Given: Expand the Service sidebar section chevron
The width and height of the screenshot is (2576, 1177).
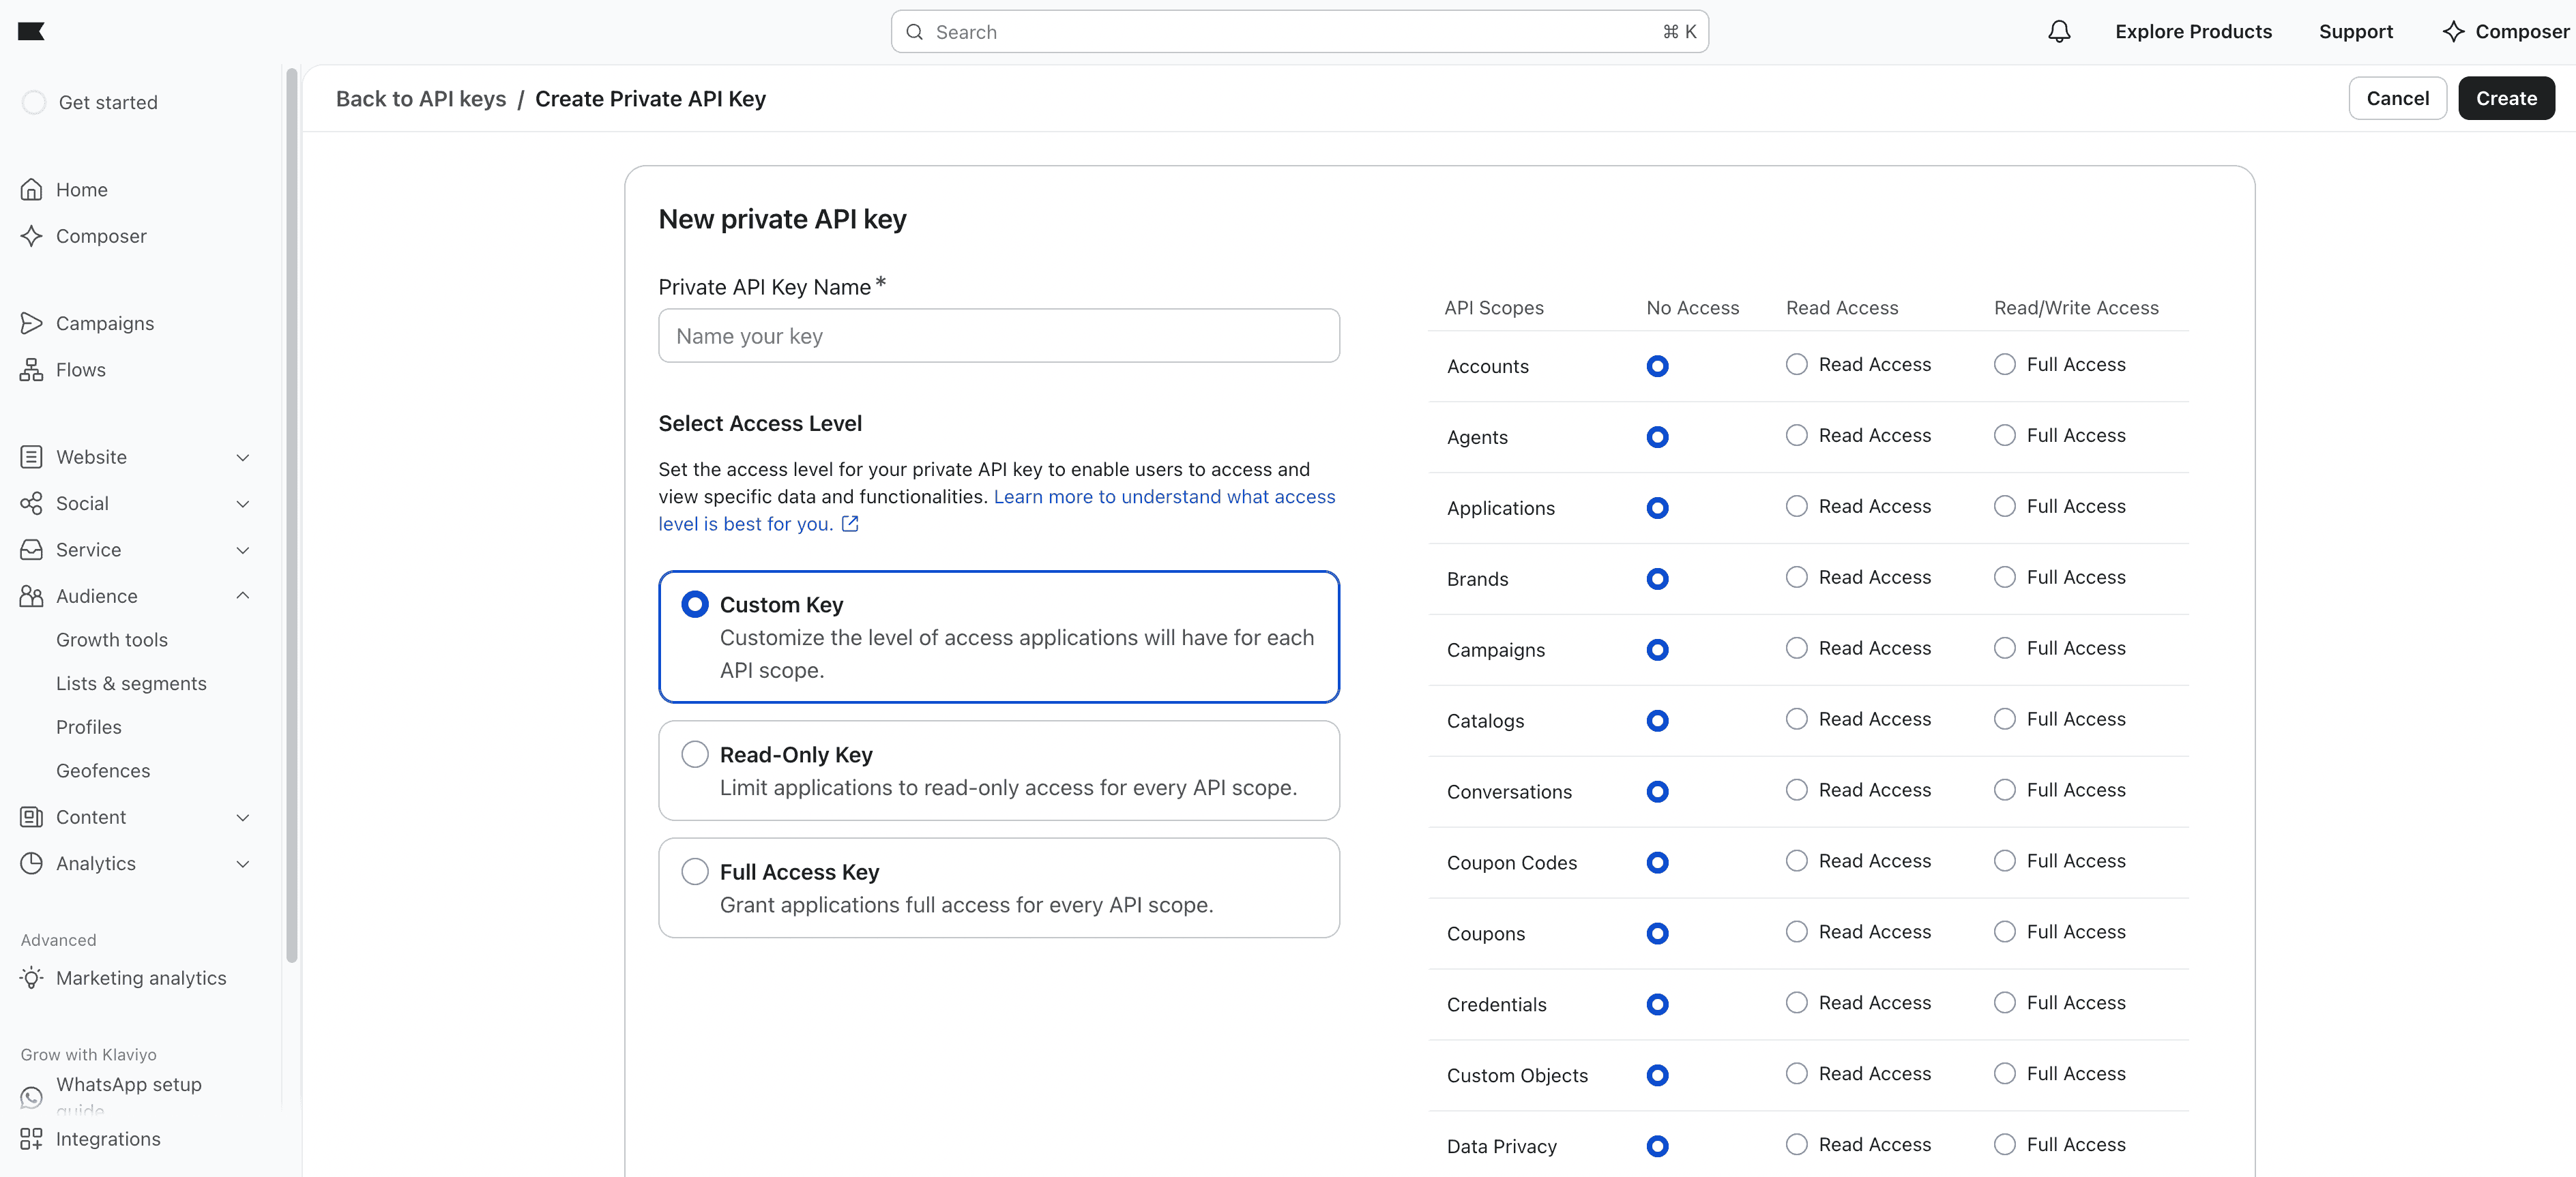Looking at the screenshot, I should coord(243,550).
